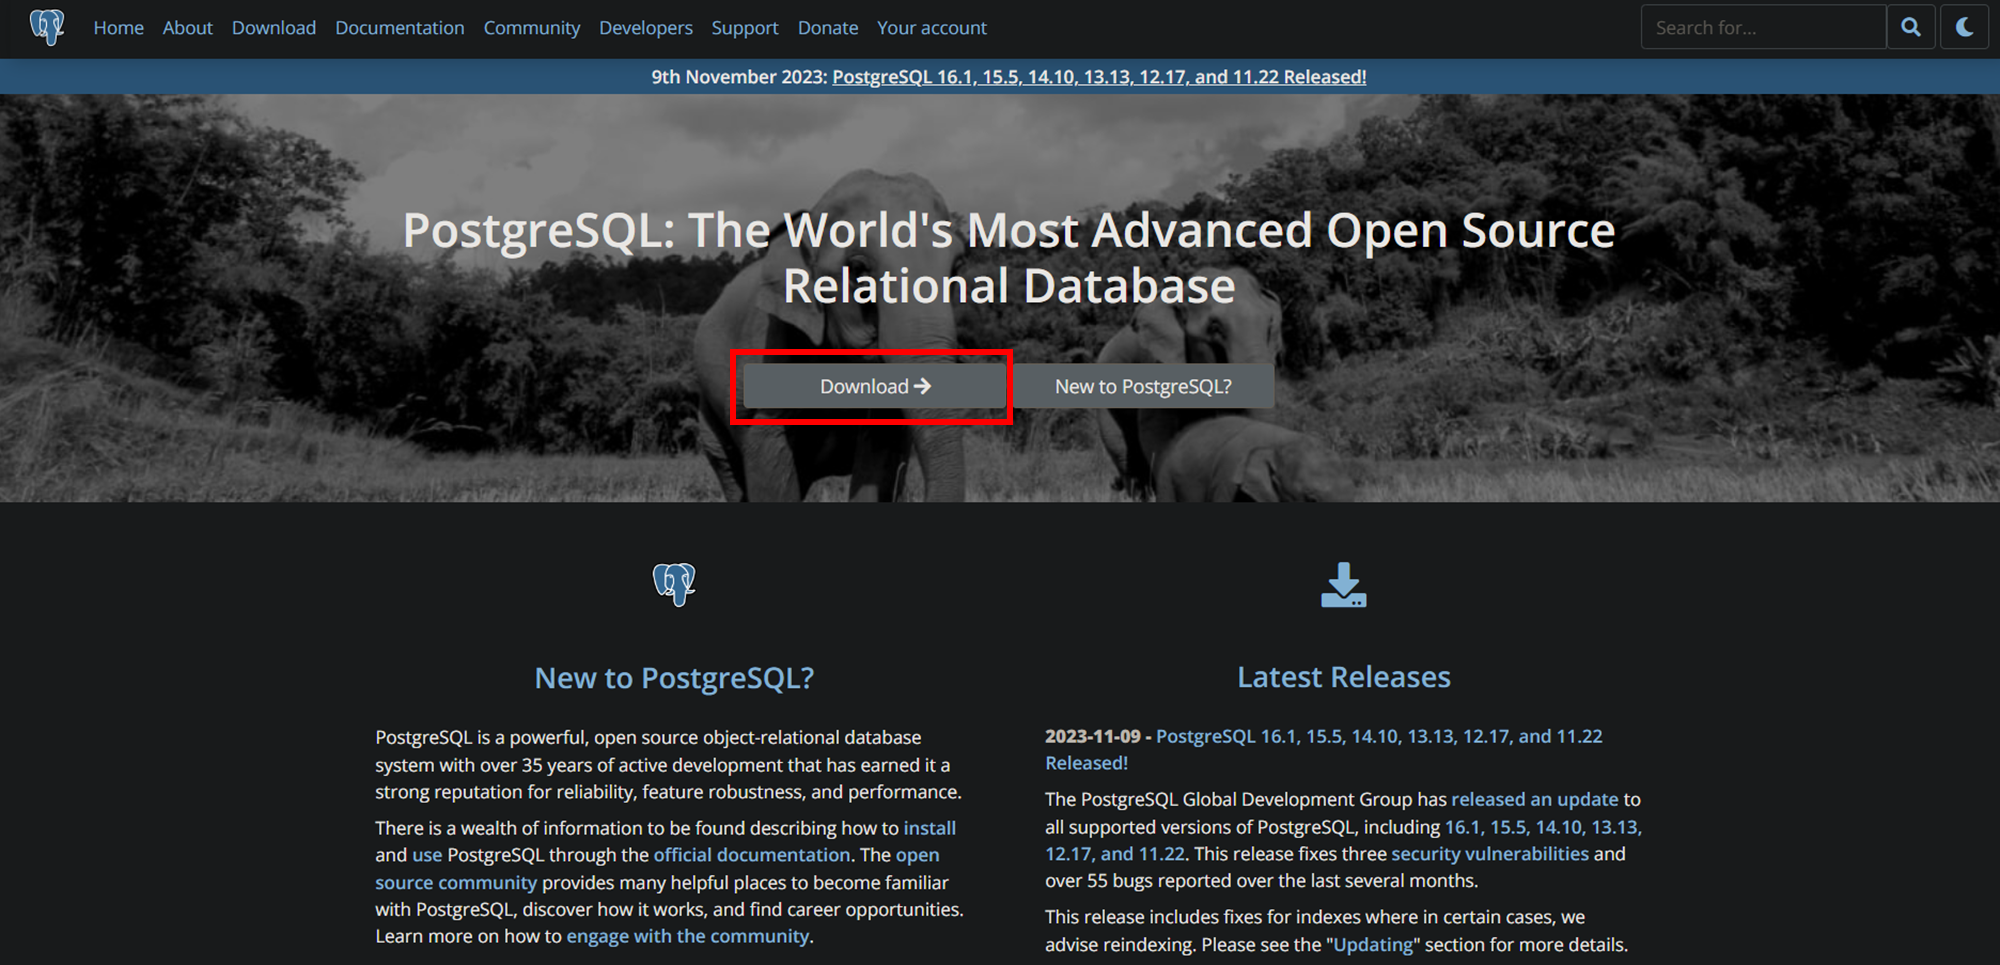
Task: Click the New to PostgreSQL? hero button
Action: click(1143, 386)
